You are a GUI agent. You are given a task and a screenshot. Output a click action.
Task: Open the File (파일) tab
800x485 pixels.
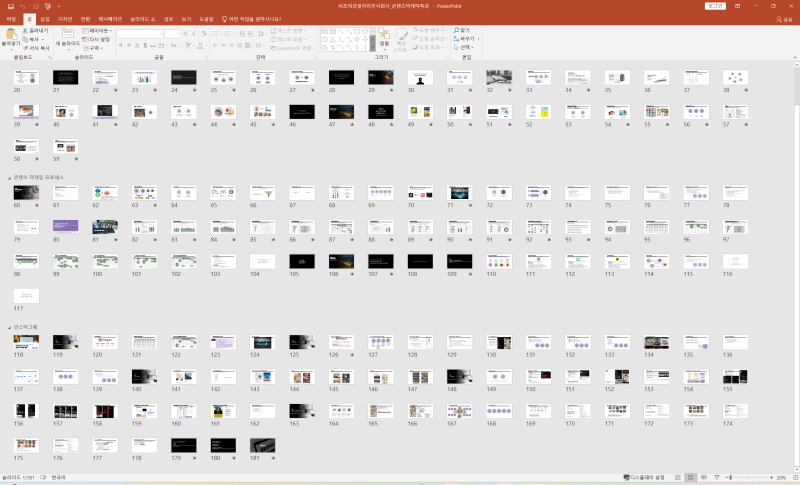pos(11,19)
